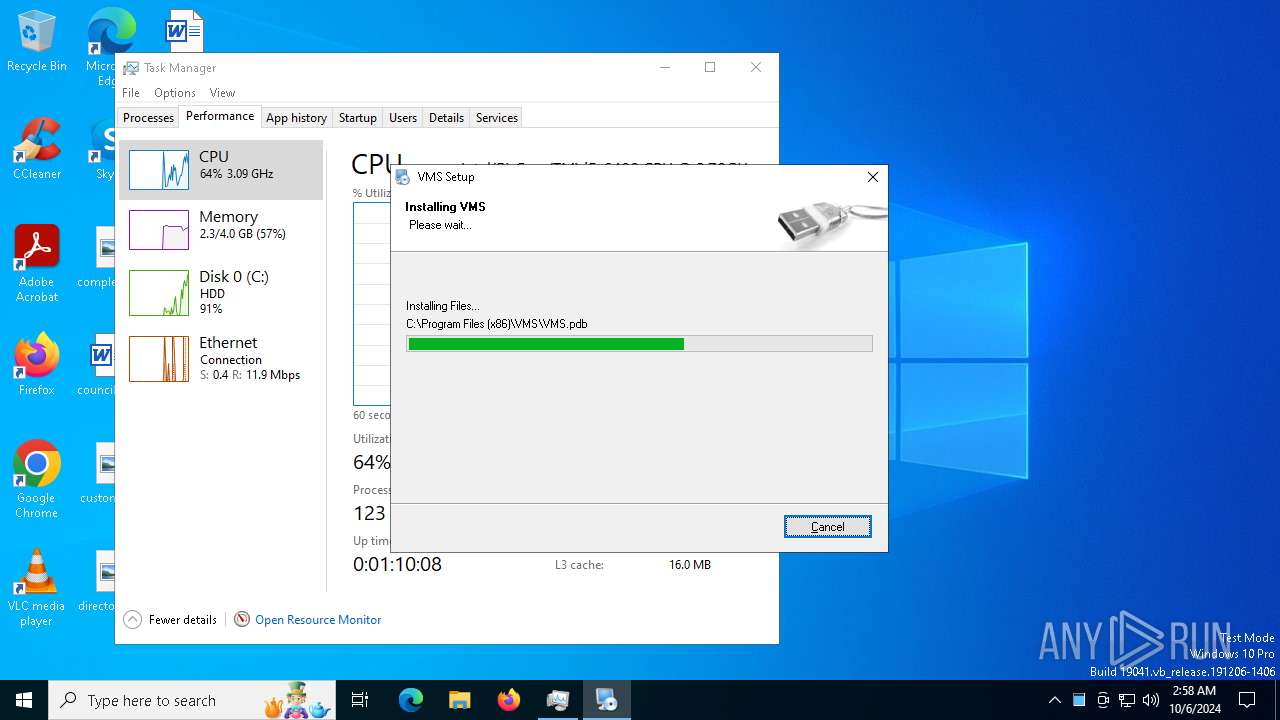
Task: Collapse view with Fewer details
Action: pos(170,620)
